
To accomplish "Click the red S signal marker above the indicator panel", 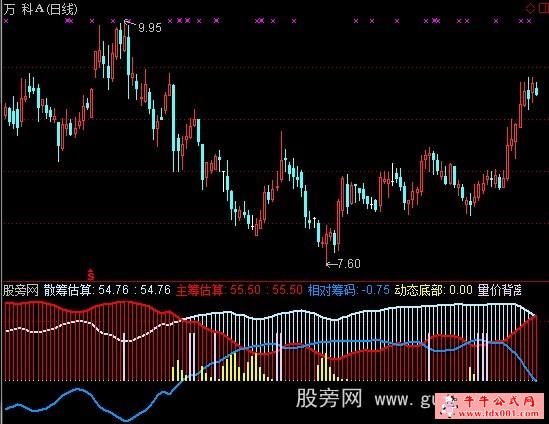I will (x=91, y=275).
